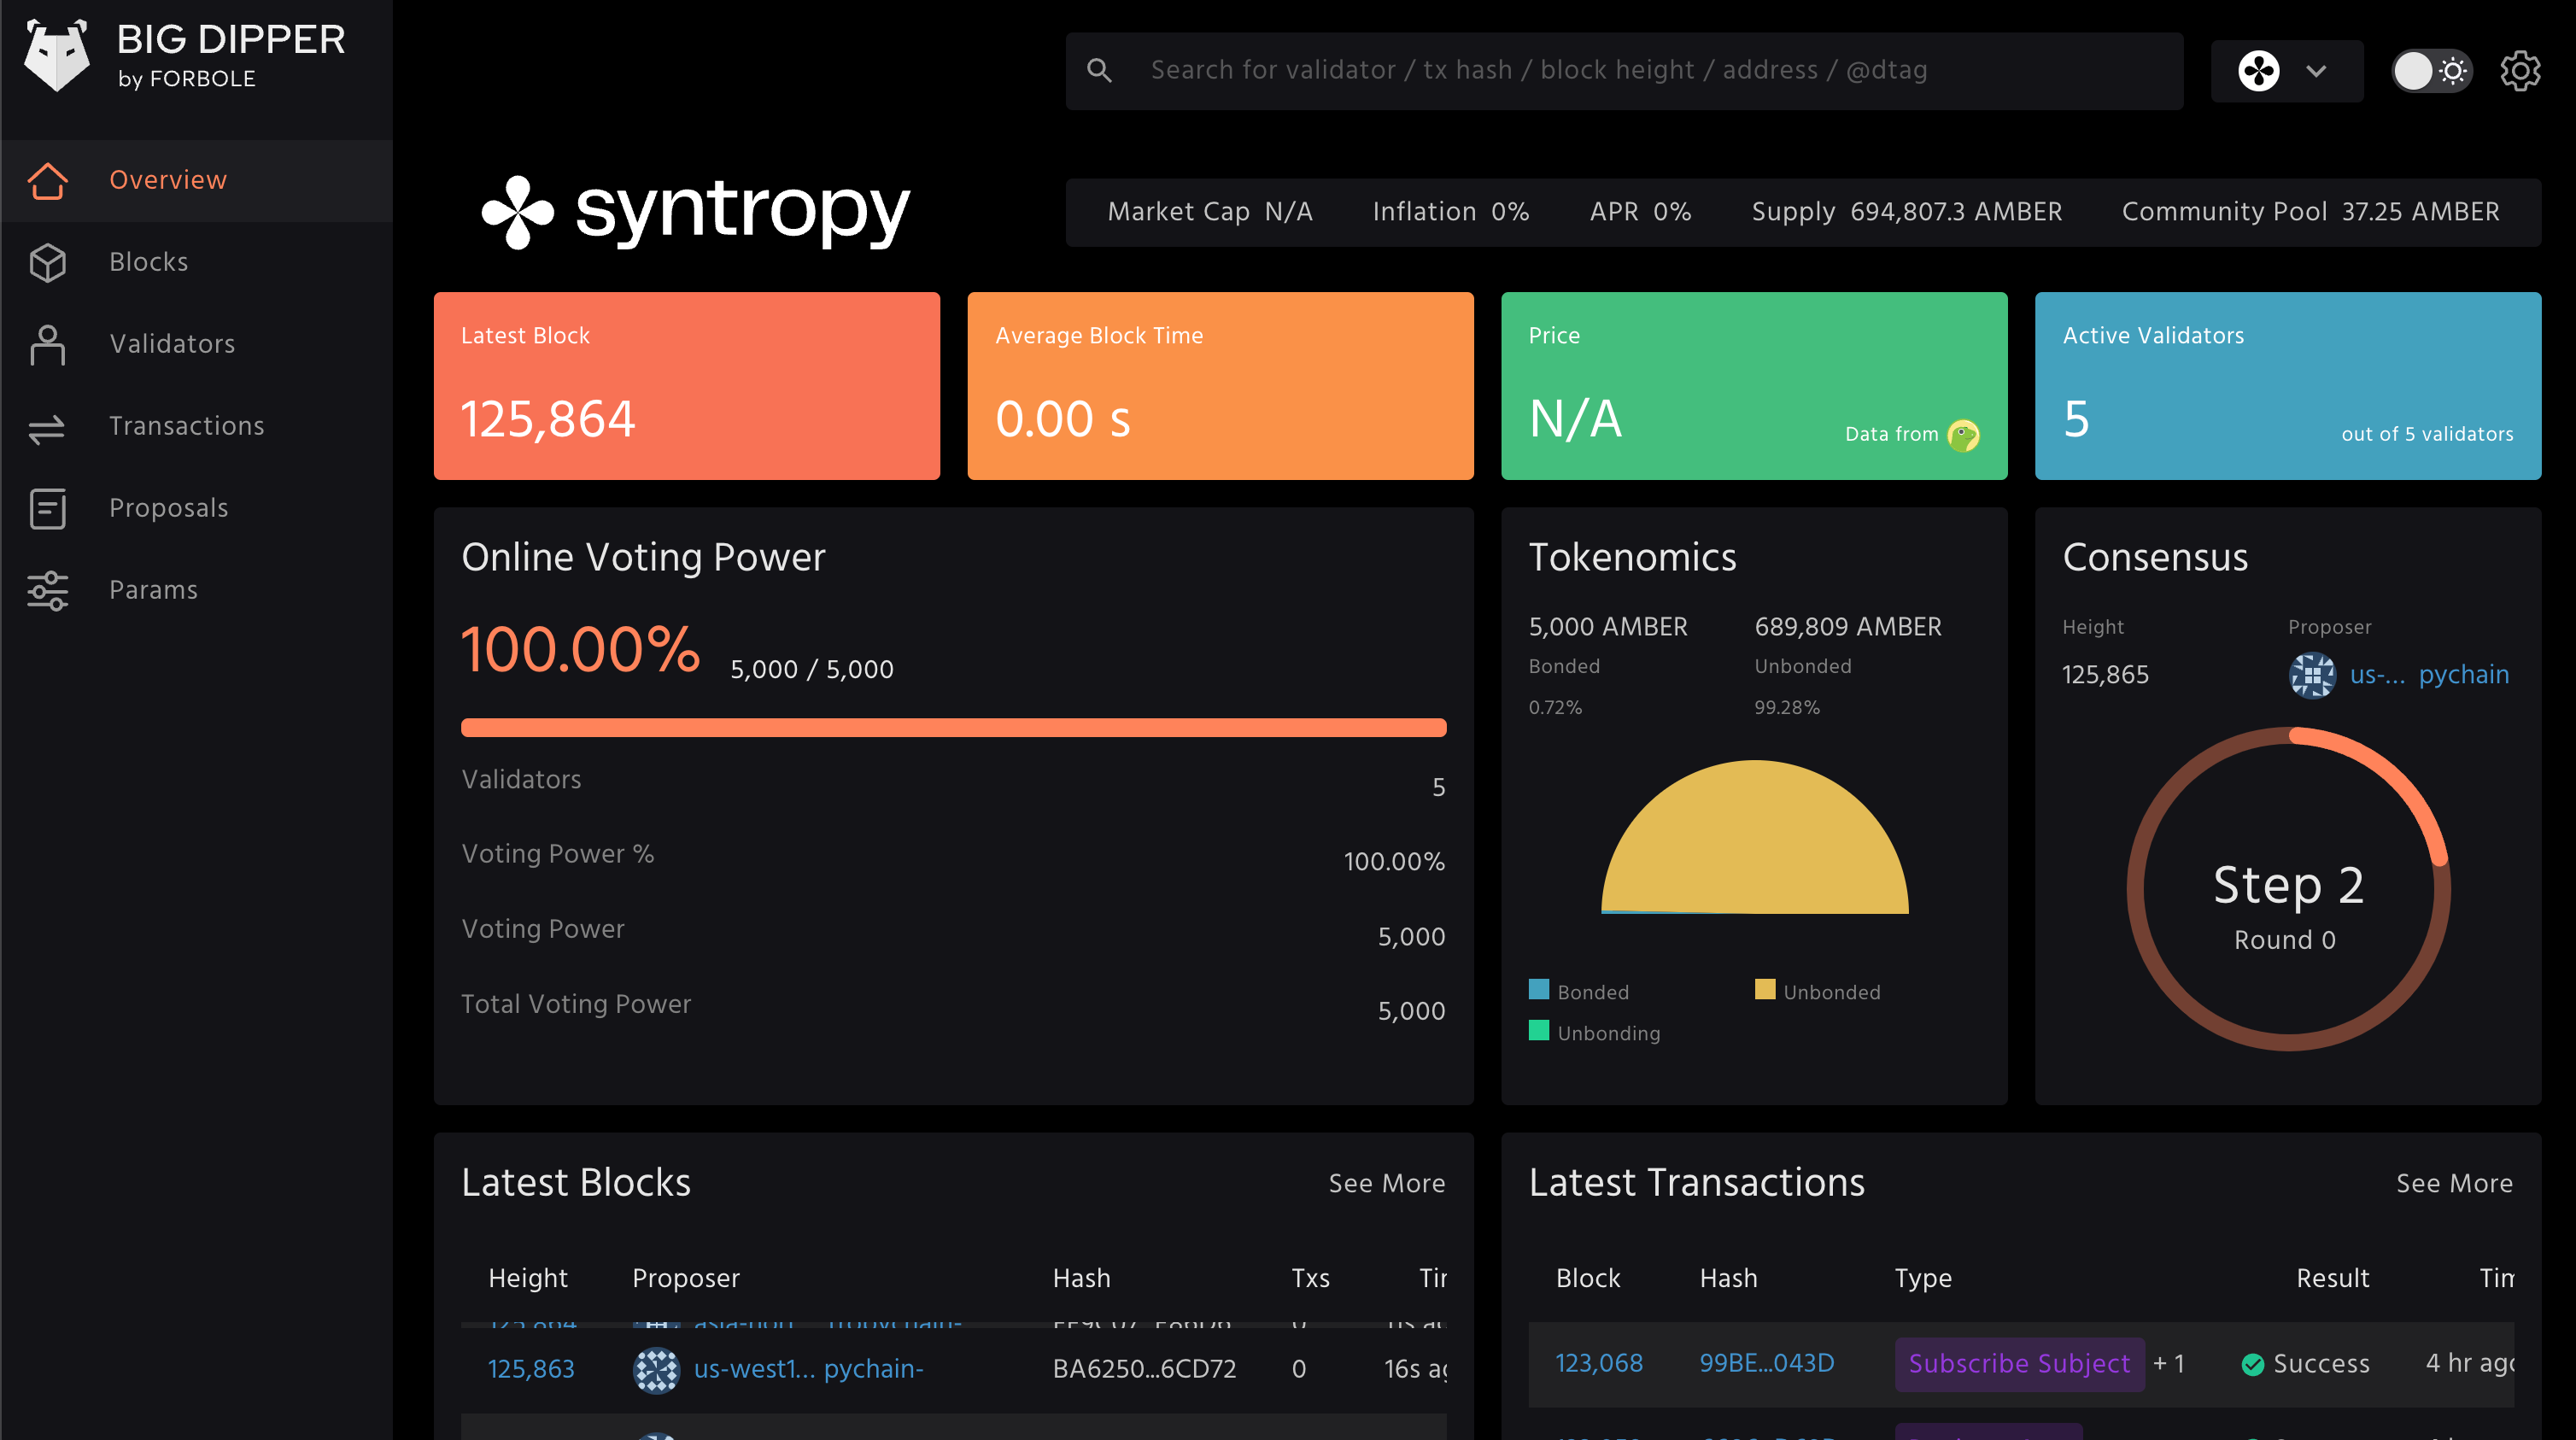Viewport: 2576px width, 1440px height.
Task: Click the CoinGecko icon in the Price card
Action: (1963, 435)
